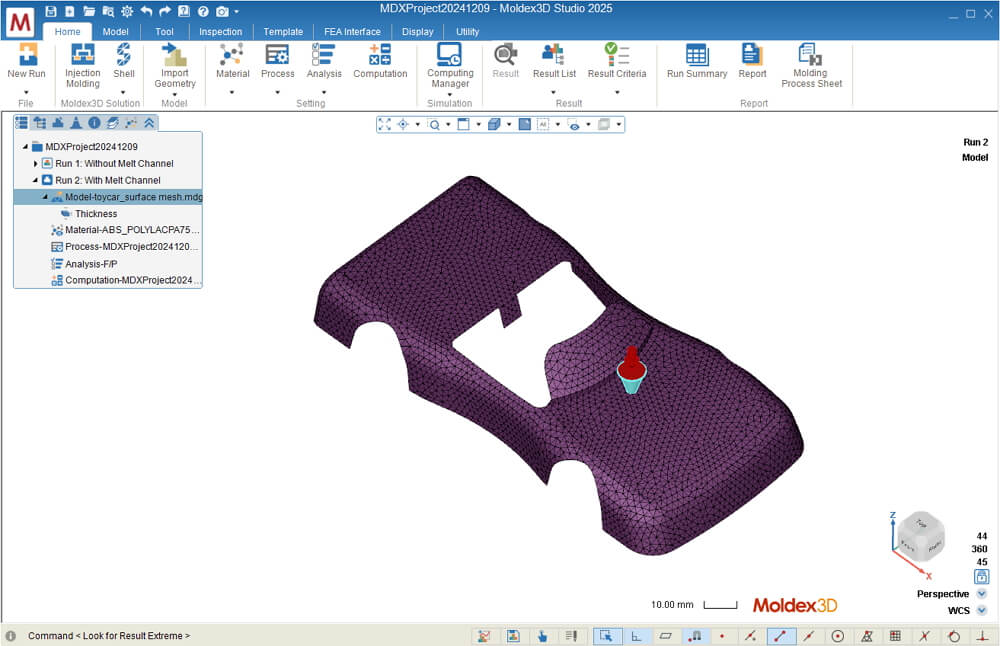Collapse the MDXProject20241209 root node
Image resolution: width=1000 pixels, height=646 pixels.
(26, 147)
